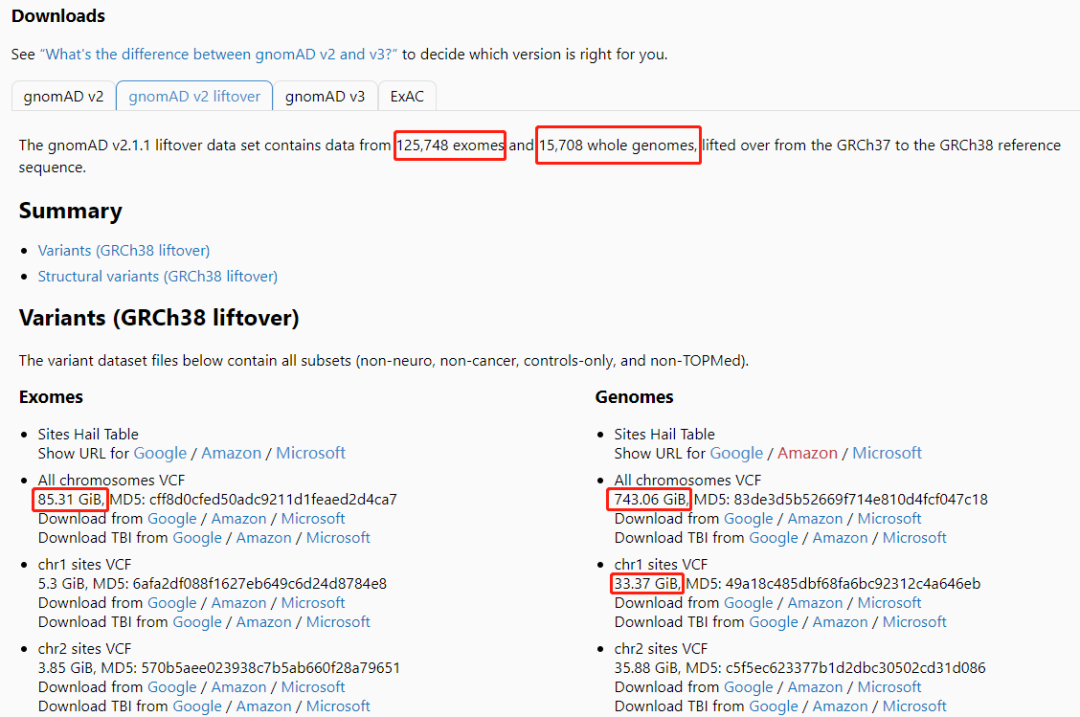Click the Genomes section heading
This screenshot has height=717, width=1080.
coord(634,397)
